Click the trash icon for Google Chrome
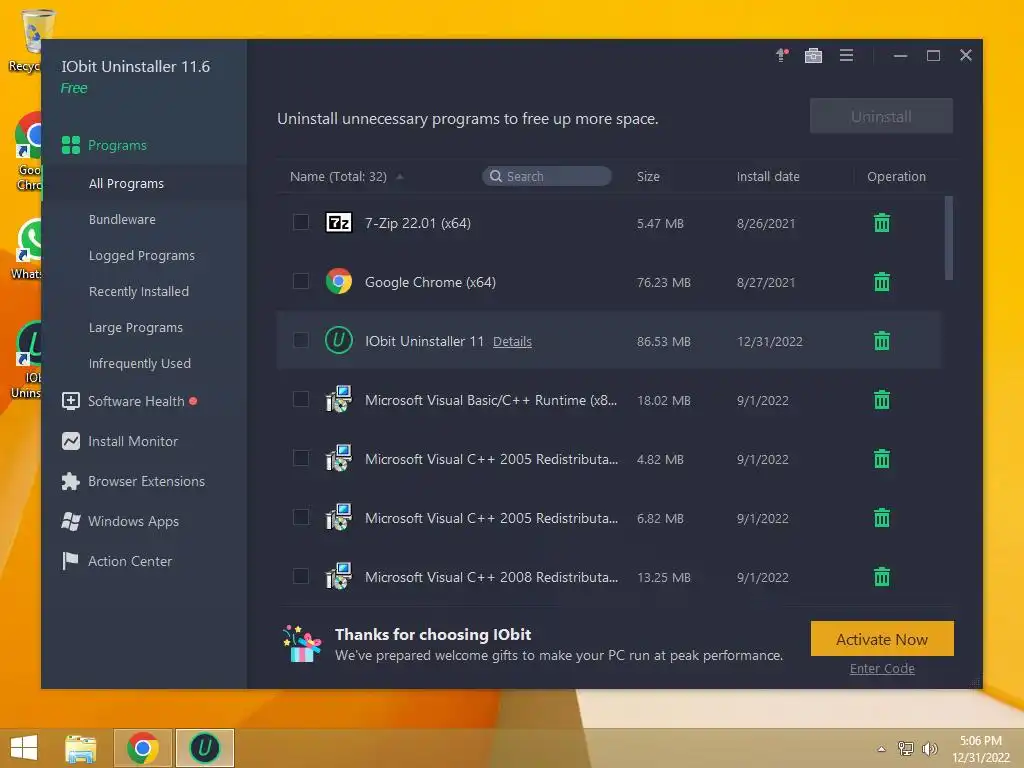The image size is (1024, 768). point(882,281)
